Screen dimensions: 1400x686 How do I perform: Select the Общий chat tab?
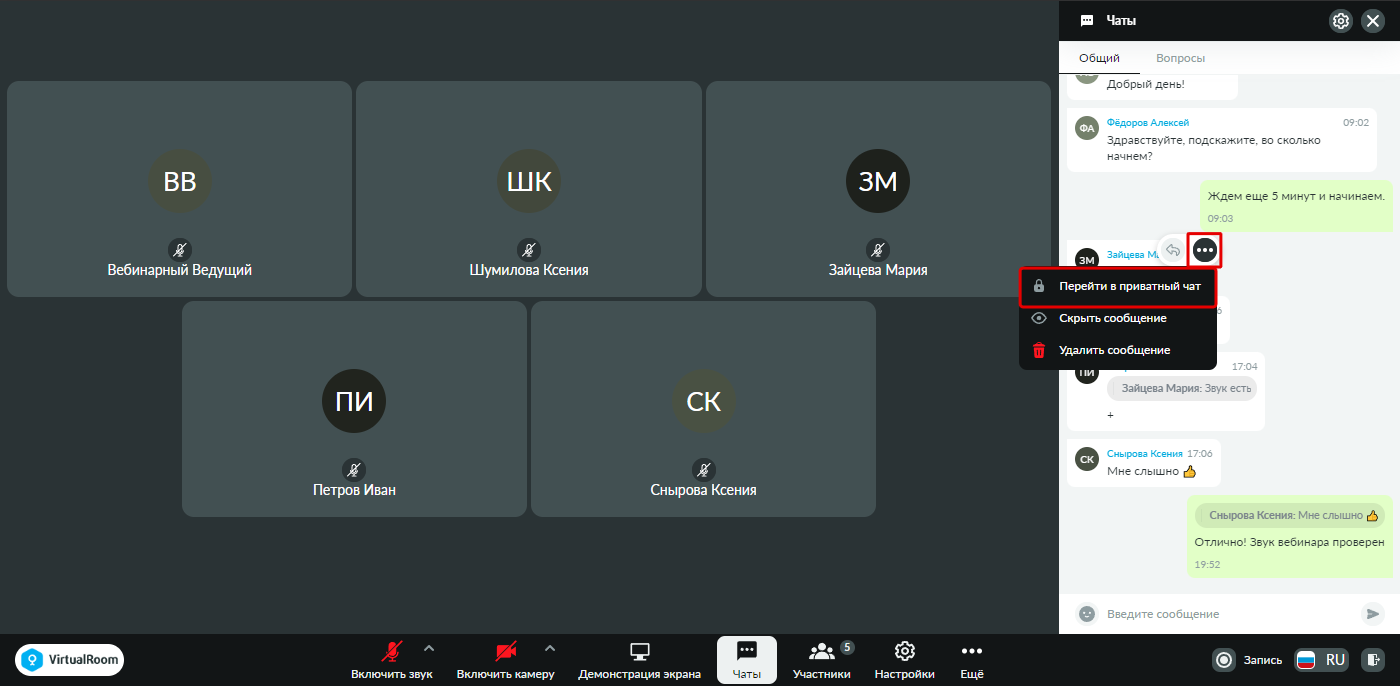1099,58
